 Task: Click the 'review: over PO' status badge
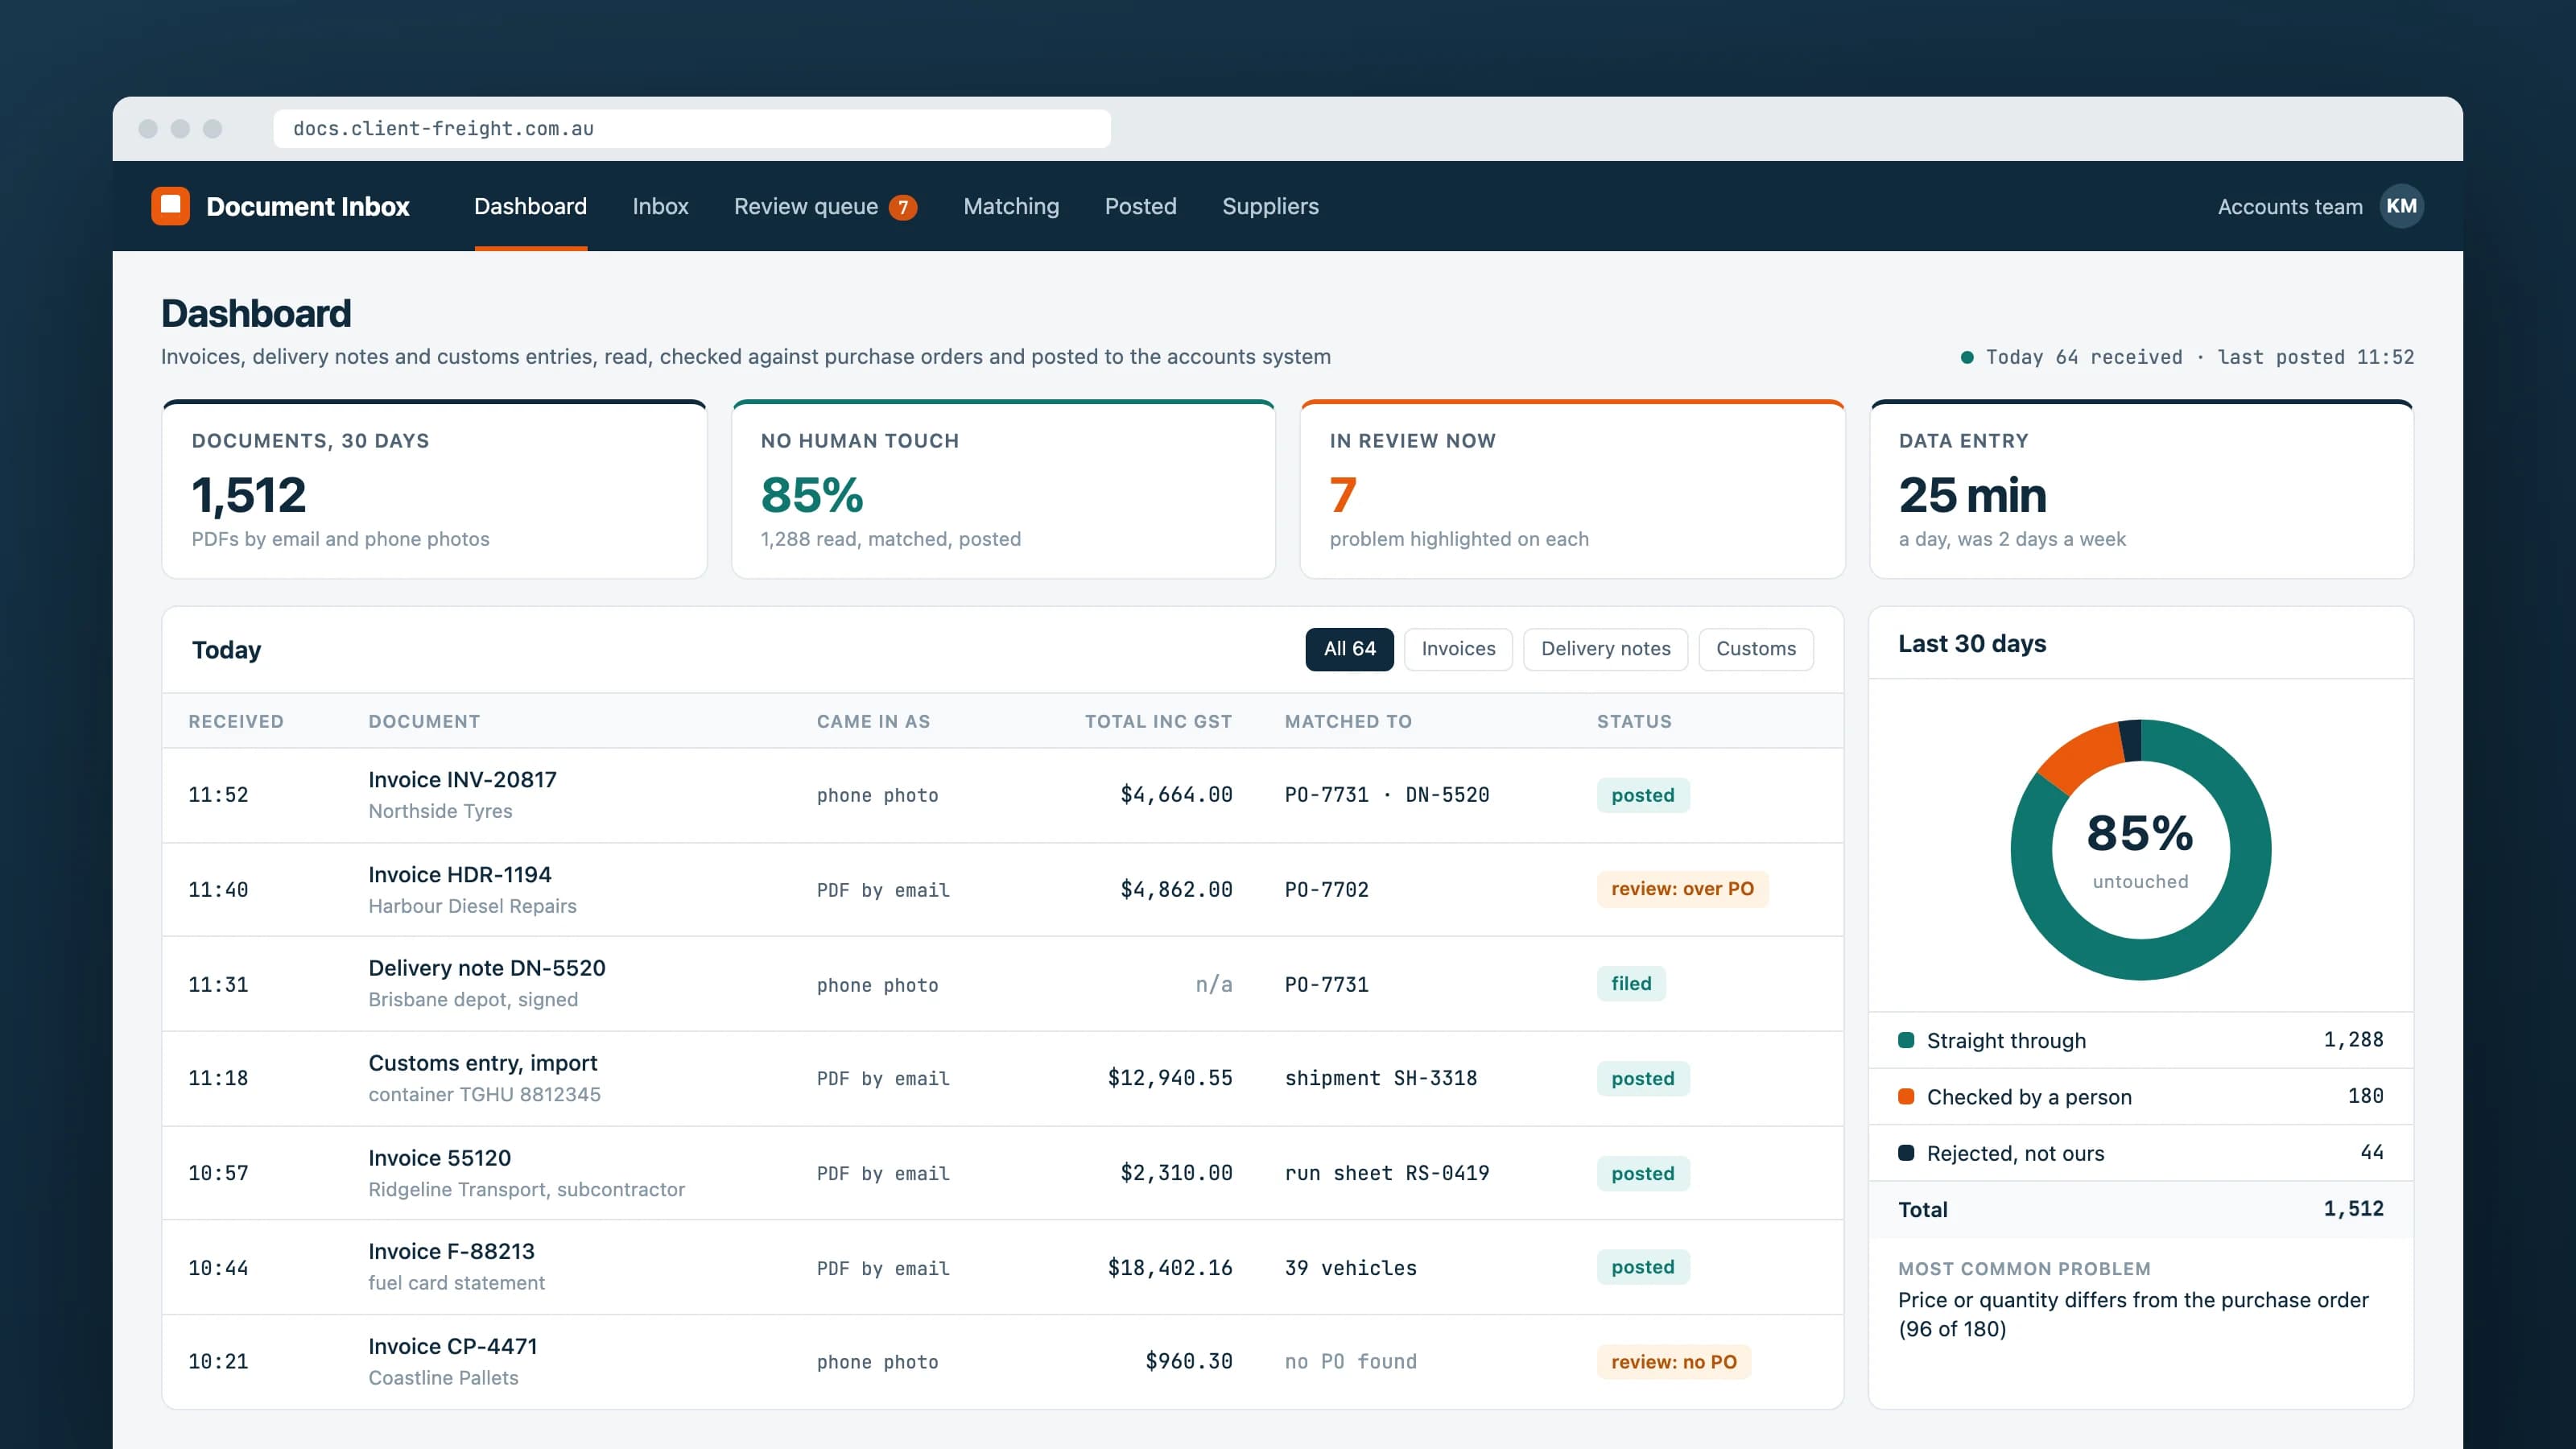click(1682, 889)
